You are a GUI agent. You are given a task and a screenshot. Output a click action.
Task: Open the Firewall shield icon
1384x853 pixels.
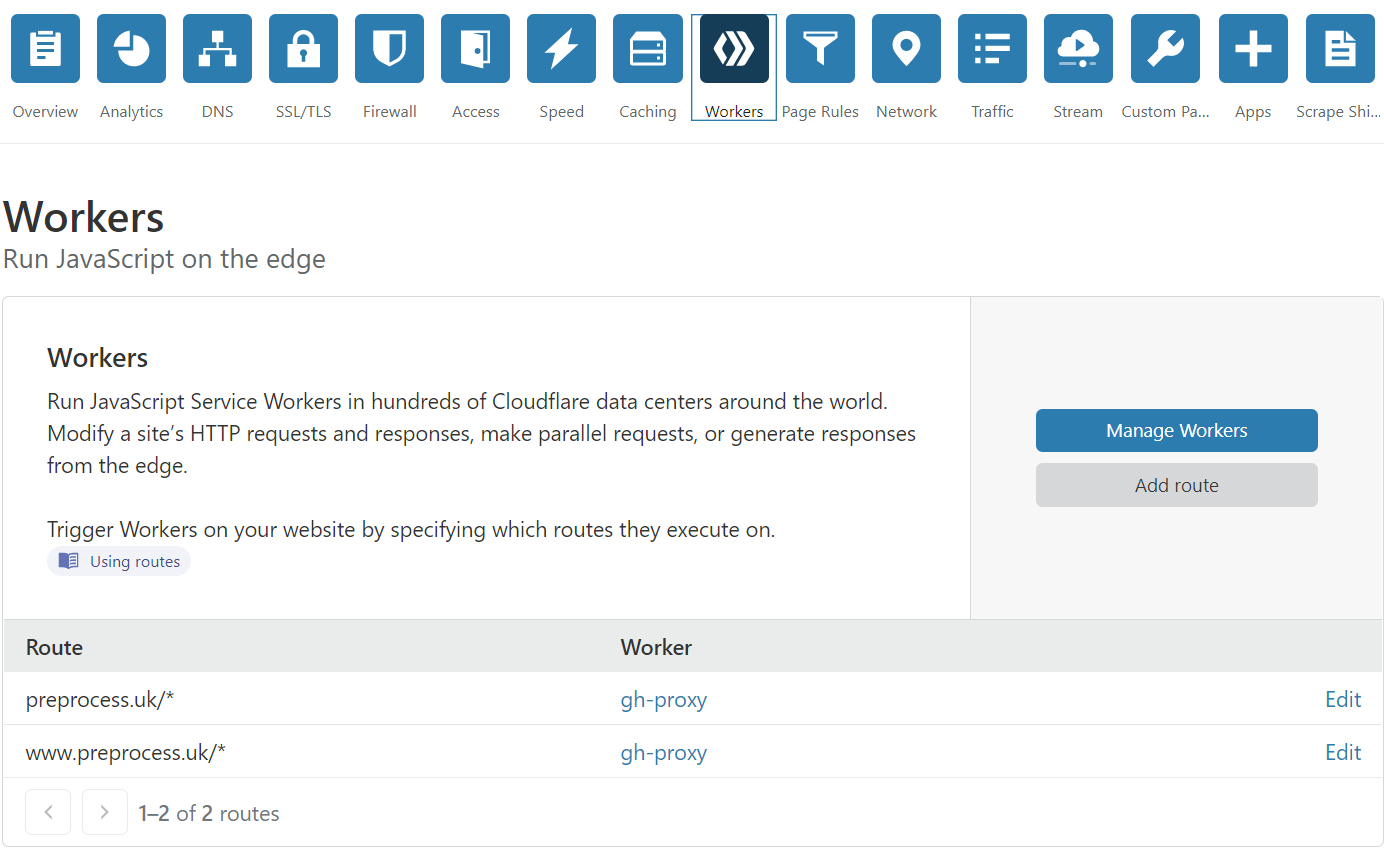[x=389, y=48]
